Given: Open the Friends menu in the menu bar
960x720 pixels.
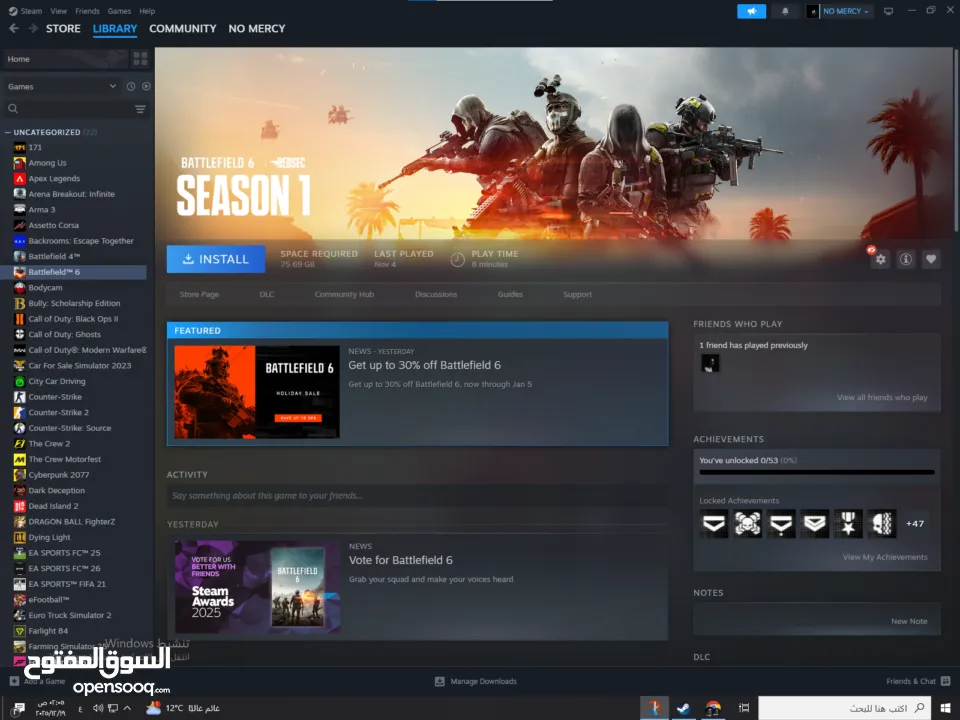Looking at the screenshot, I should [87, 11].
